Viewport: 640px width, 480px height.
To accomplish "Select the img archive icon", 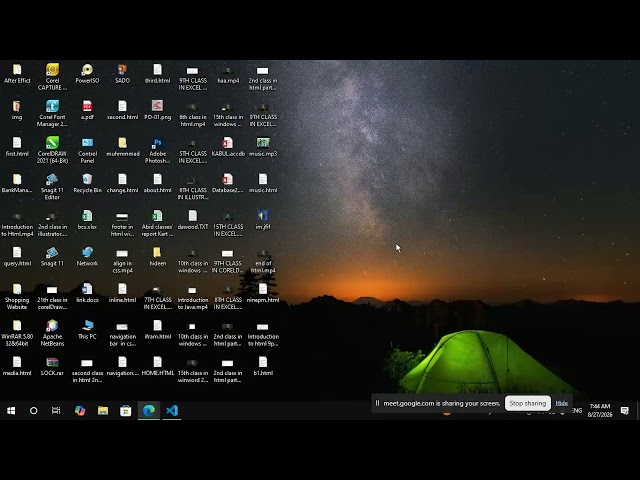I will pyautogui.click(x=17, y=111).
